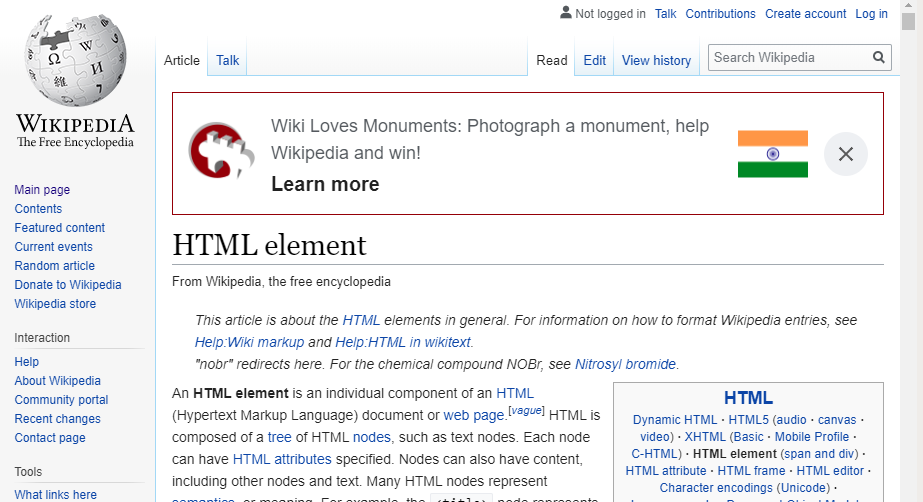Image resolution: width=923 pixels, height=502 pixels.
Task: Click the audio link in infobox
Action: (x=791, y=420)
